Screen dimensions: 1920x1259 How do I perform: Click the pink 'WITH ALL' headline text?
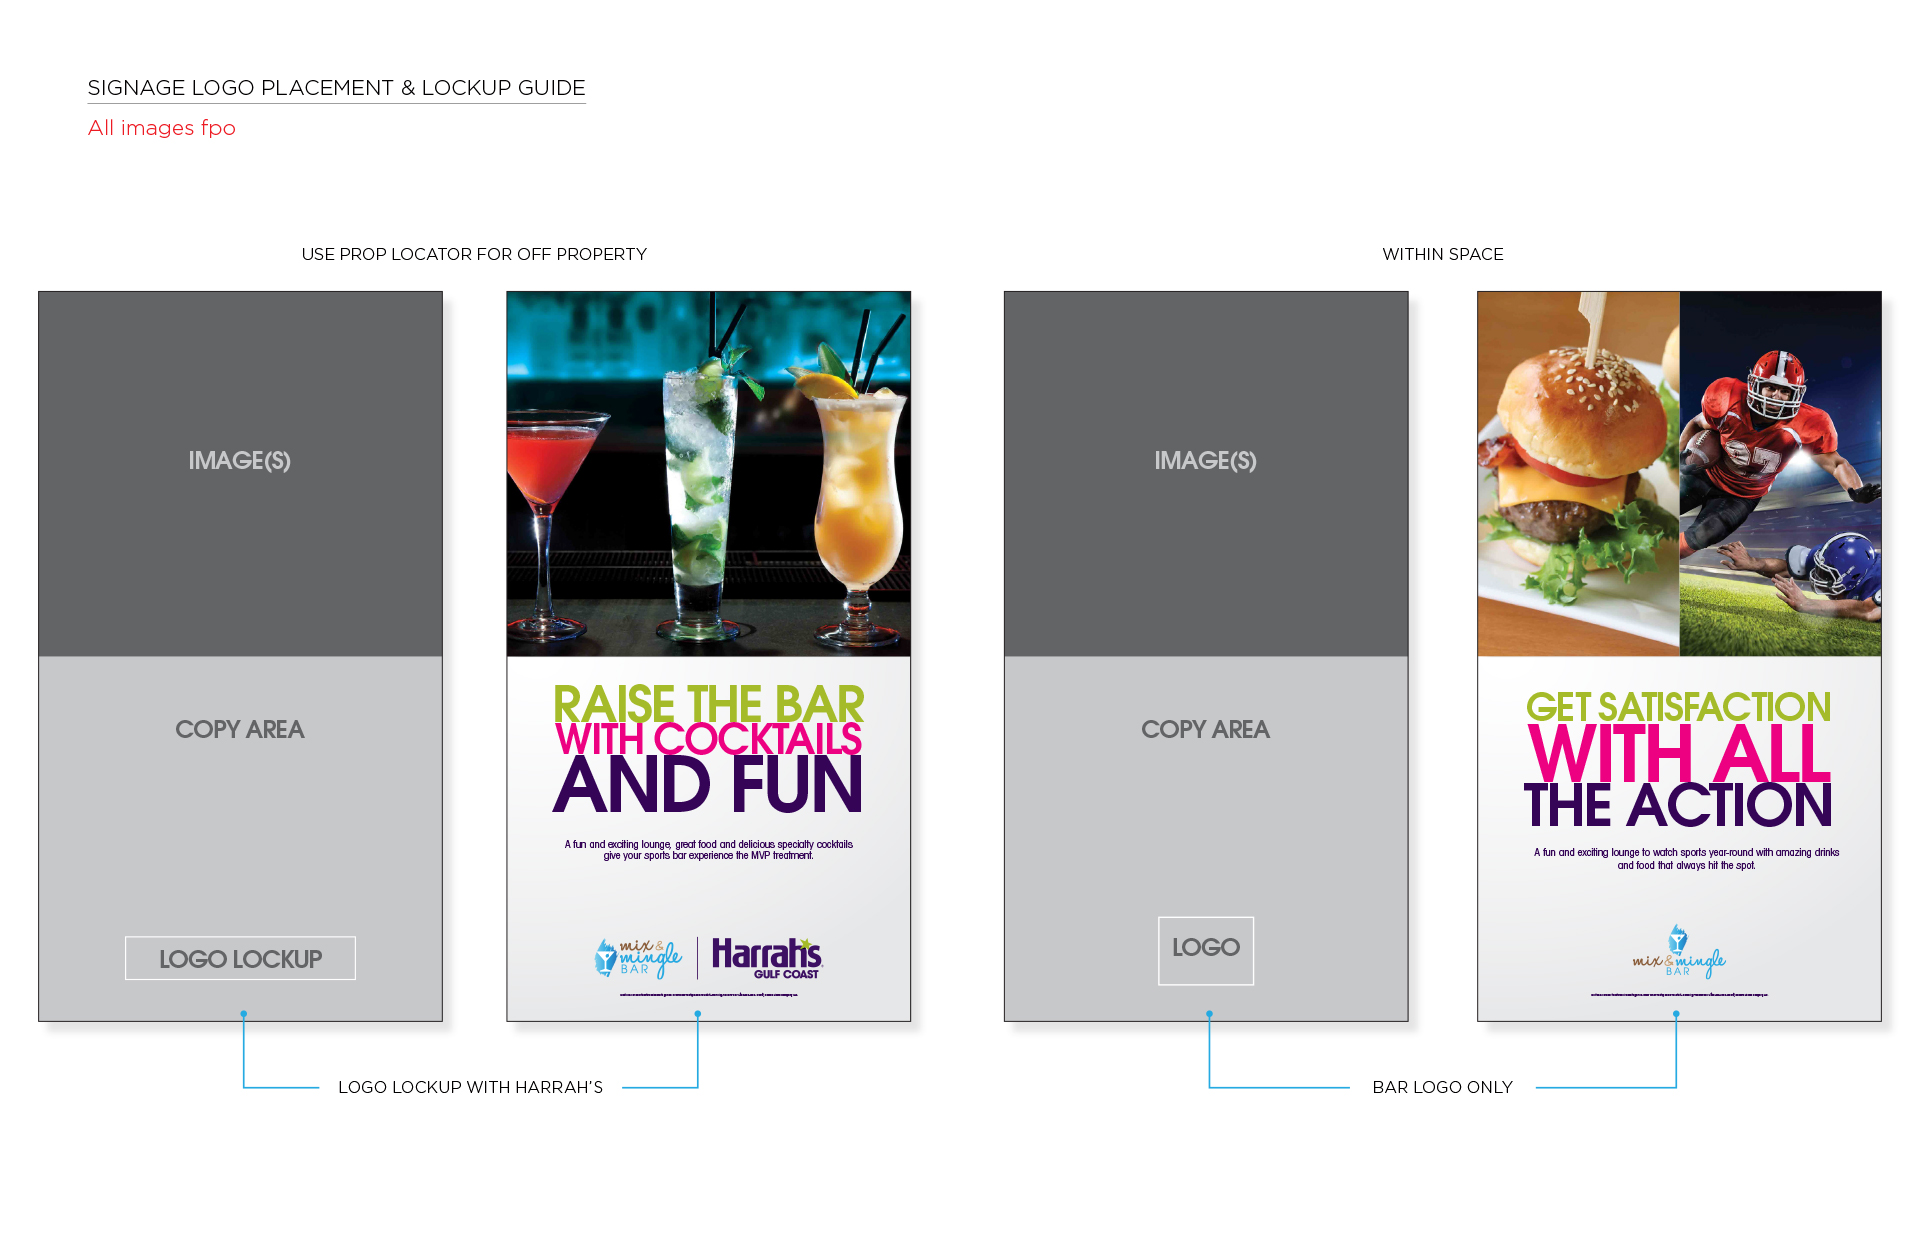point(1679,755)
